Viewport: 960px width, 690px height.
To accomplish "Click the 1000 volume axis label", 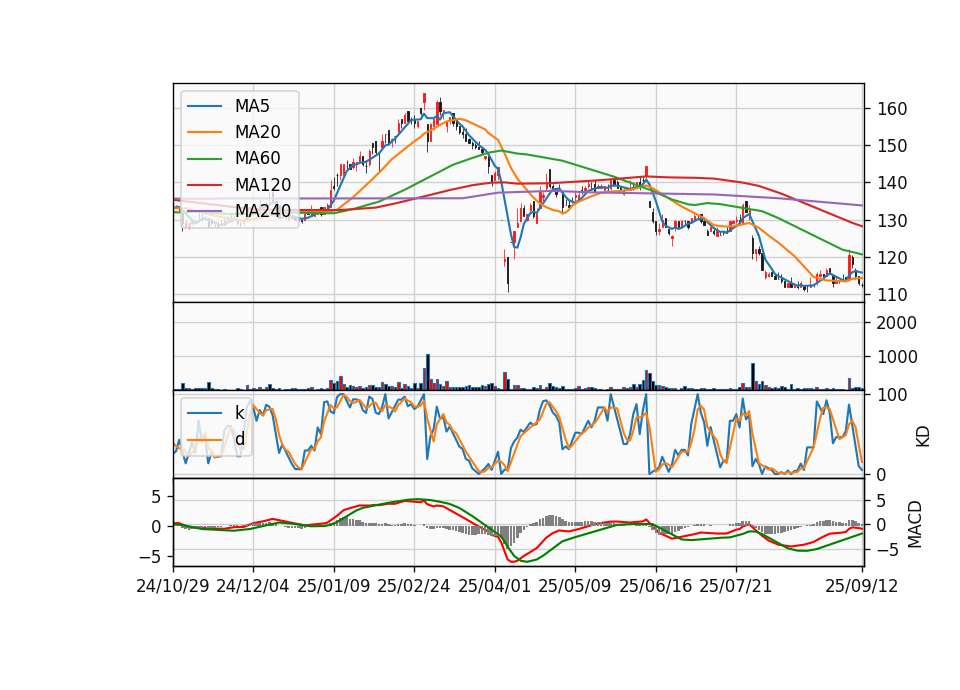I will click(897, 357).
